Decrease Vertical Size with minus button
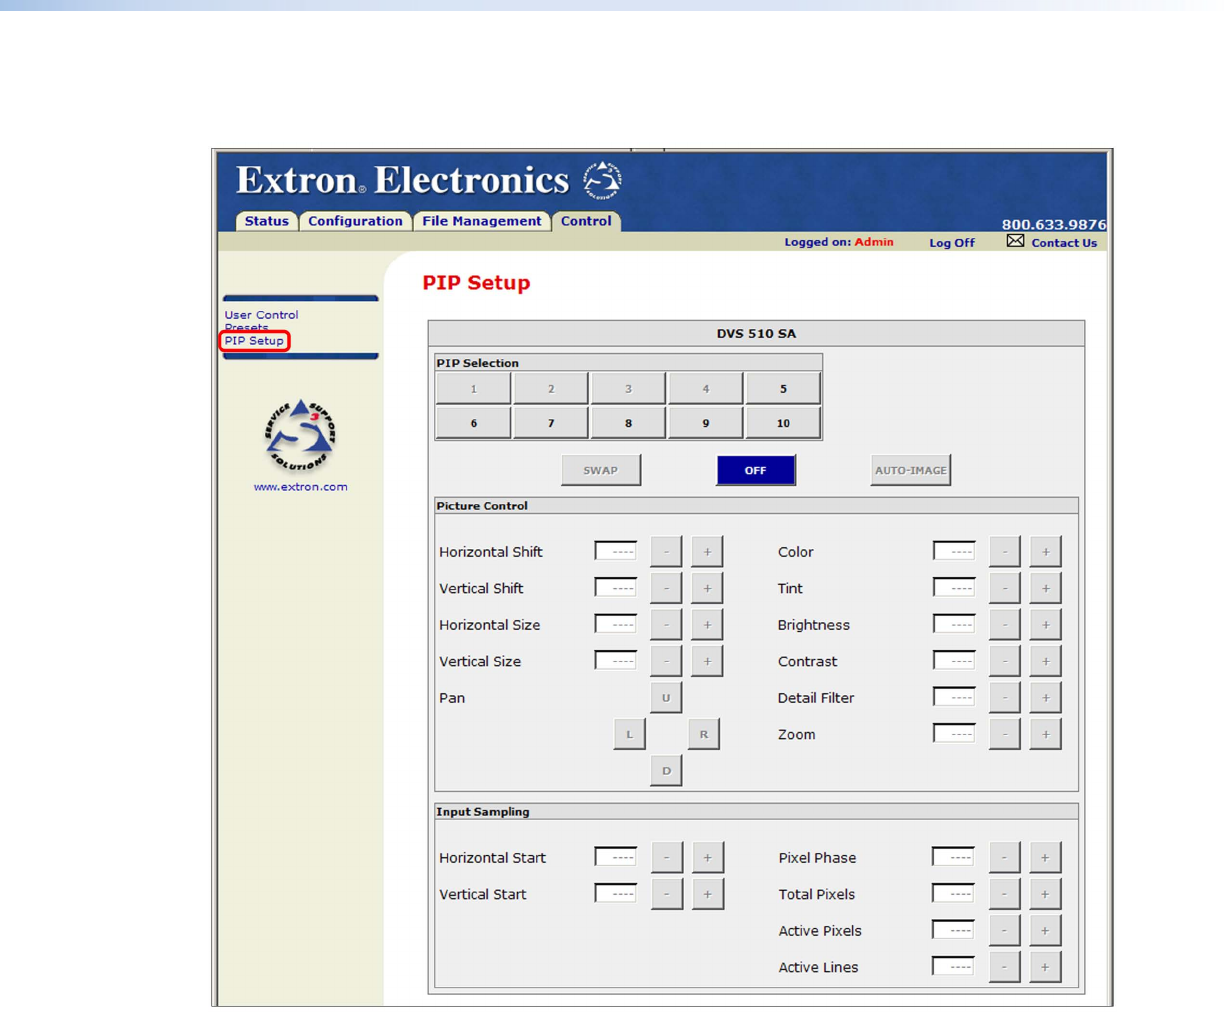This screenshot has height=1012, width=1224. [666, 661]
